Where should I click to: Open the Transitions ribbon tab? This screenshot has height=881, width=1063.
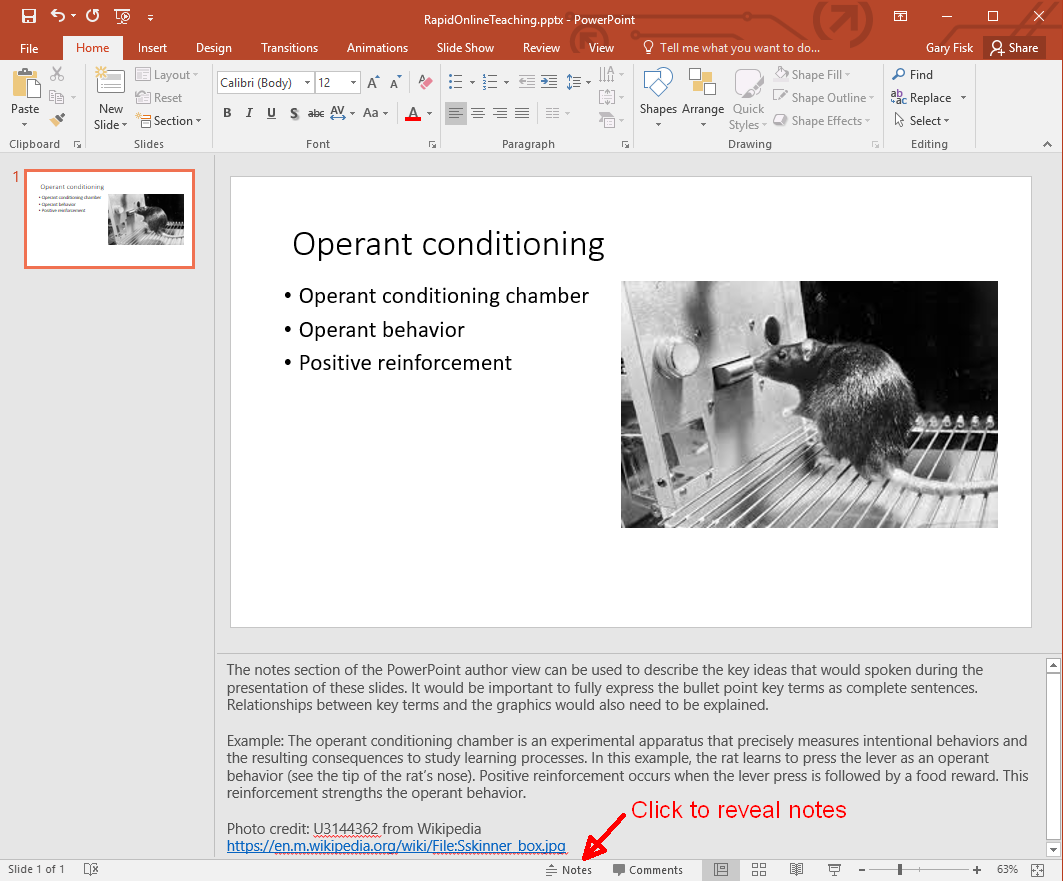289,47
